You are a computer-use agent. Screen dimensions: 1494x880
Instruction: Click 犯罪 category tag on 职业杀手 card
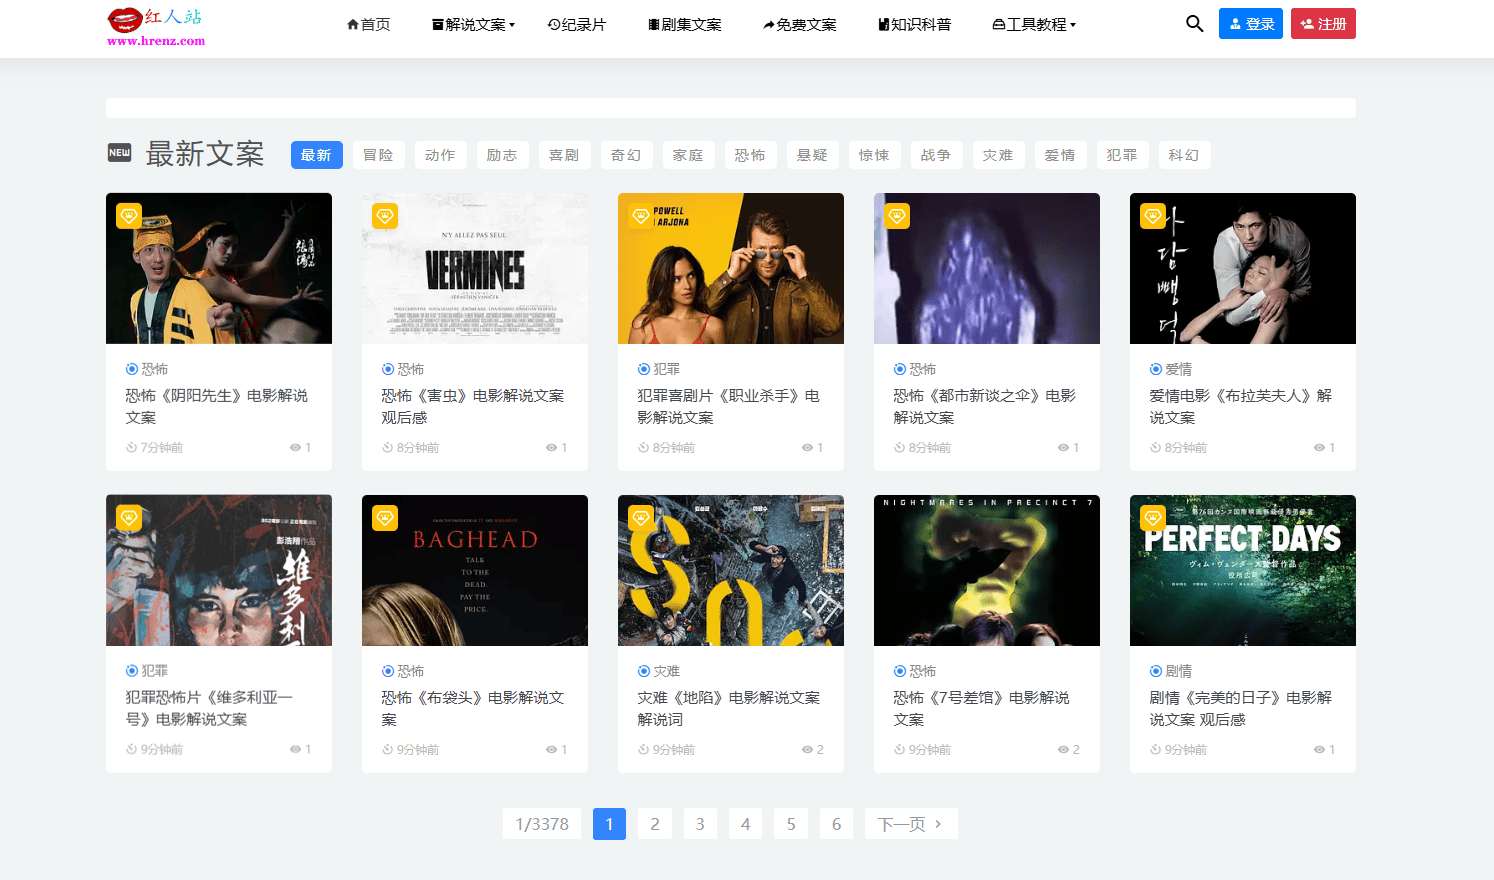pyautogui.click(x=659, y=369)
